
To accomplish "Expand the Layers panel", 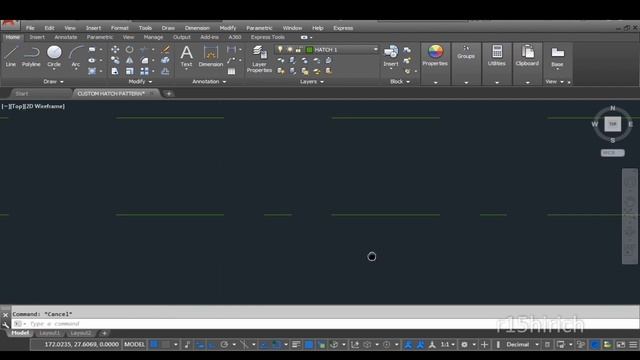I will 311,82.
